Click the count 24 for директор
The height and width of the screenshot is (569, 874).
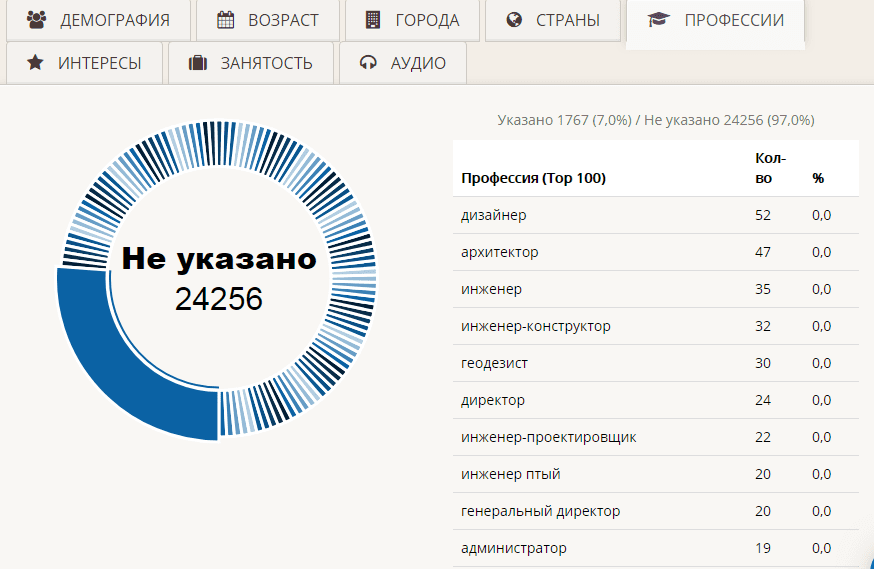[x=763, y=400]
